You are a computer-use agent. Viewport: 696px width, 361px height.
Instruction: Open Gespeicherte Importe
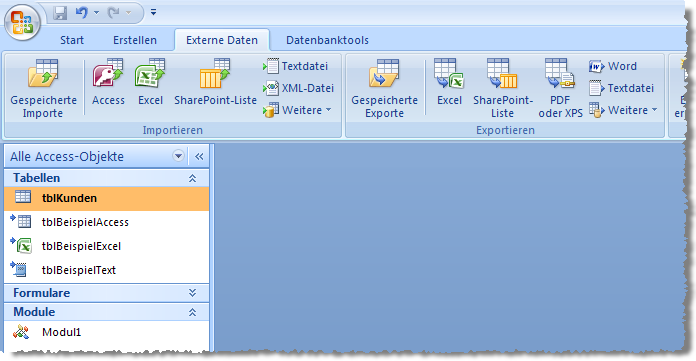point(43,88)
